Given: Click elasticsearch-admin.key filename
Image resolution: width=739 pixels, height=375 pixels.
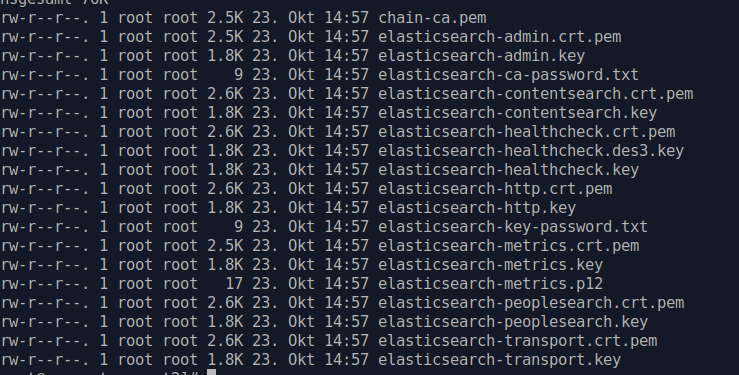Looking at the screenshot, I should (x=482, y=56).
